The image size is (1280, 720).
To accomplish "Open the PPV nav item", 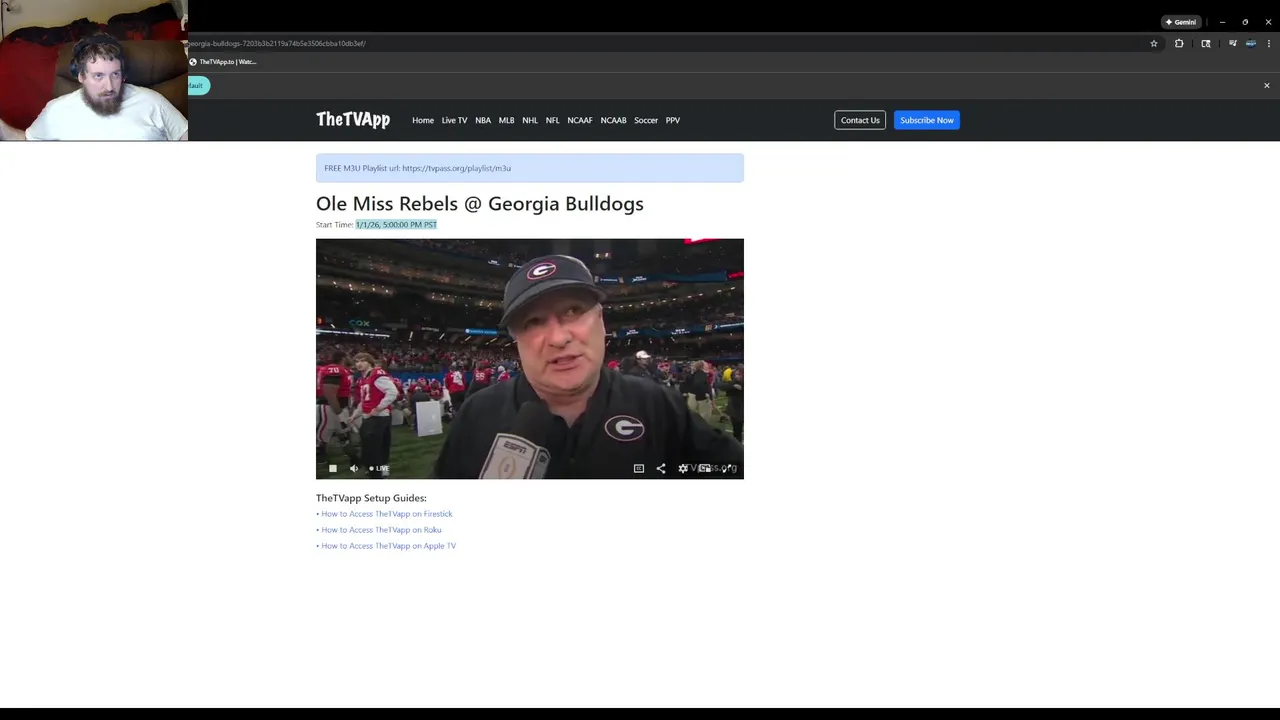I will [x=673, y=120].
